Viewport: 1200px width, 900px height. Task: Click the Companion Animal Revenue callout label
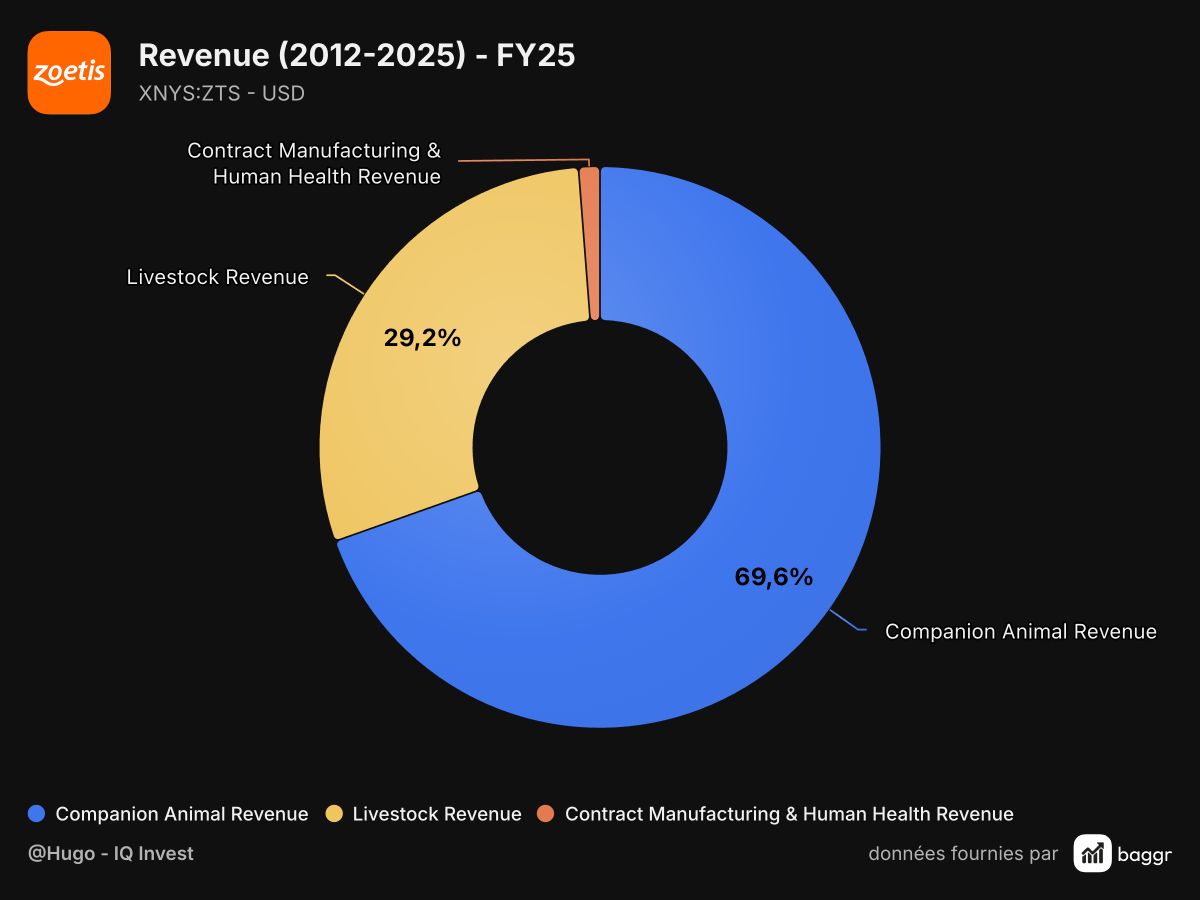tap(1021, 632)
